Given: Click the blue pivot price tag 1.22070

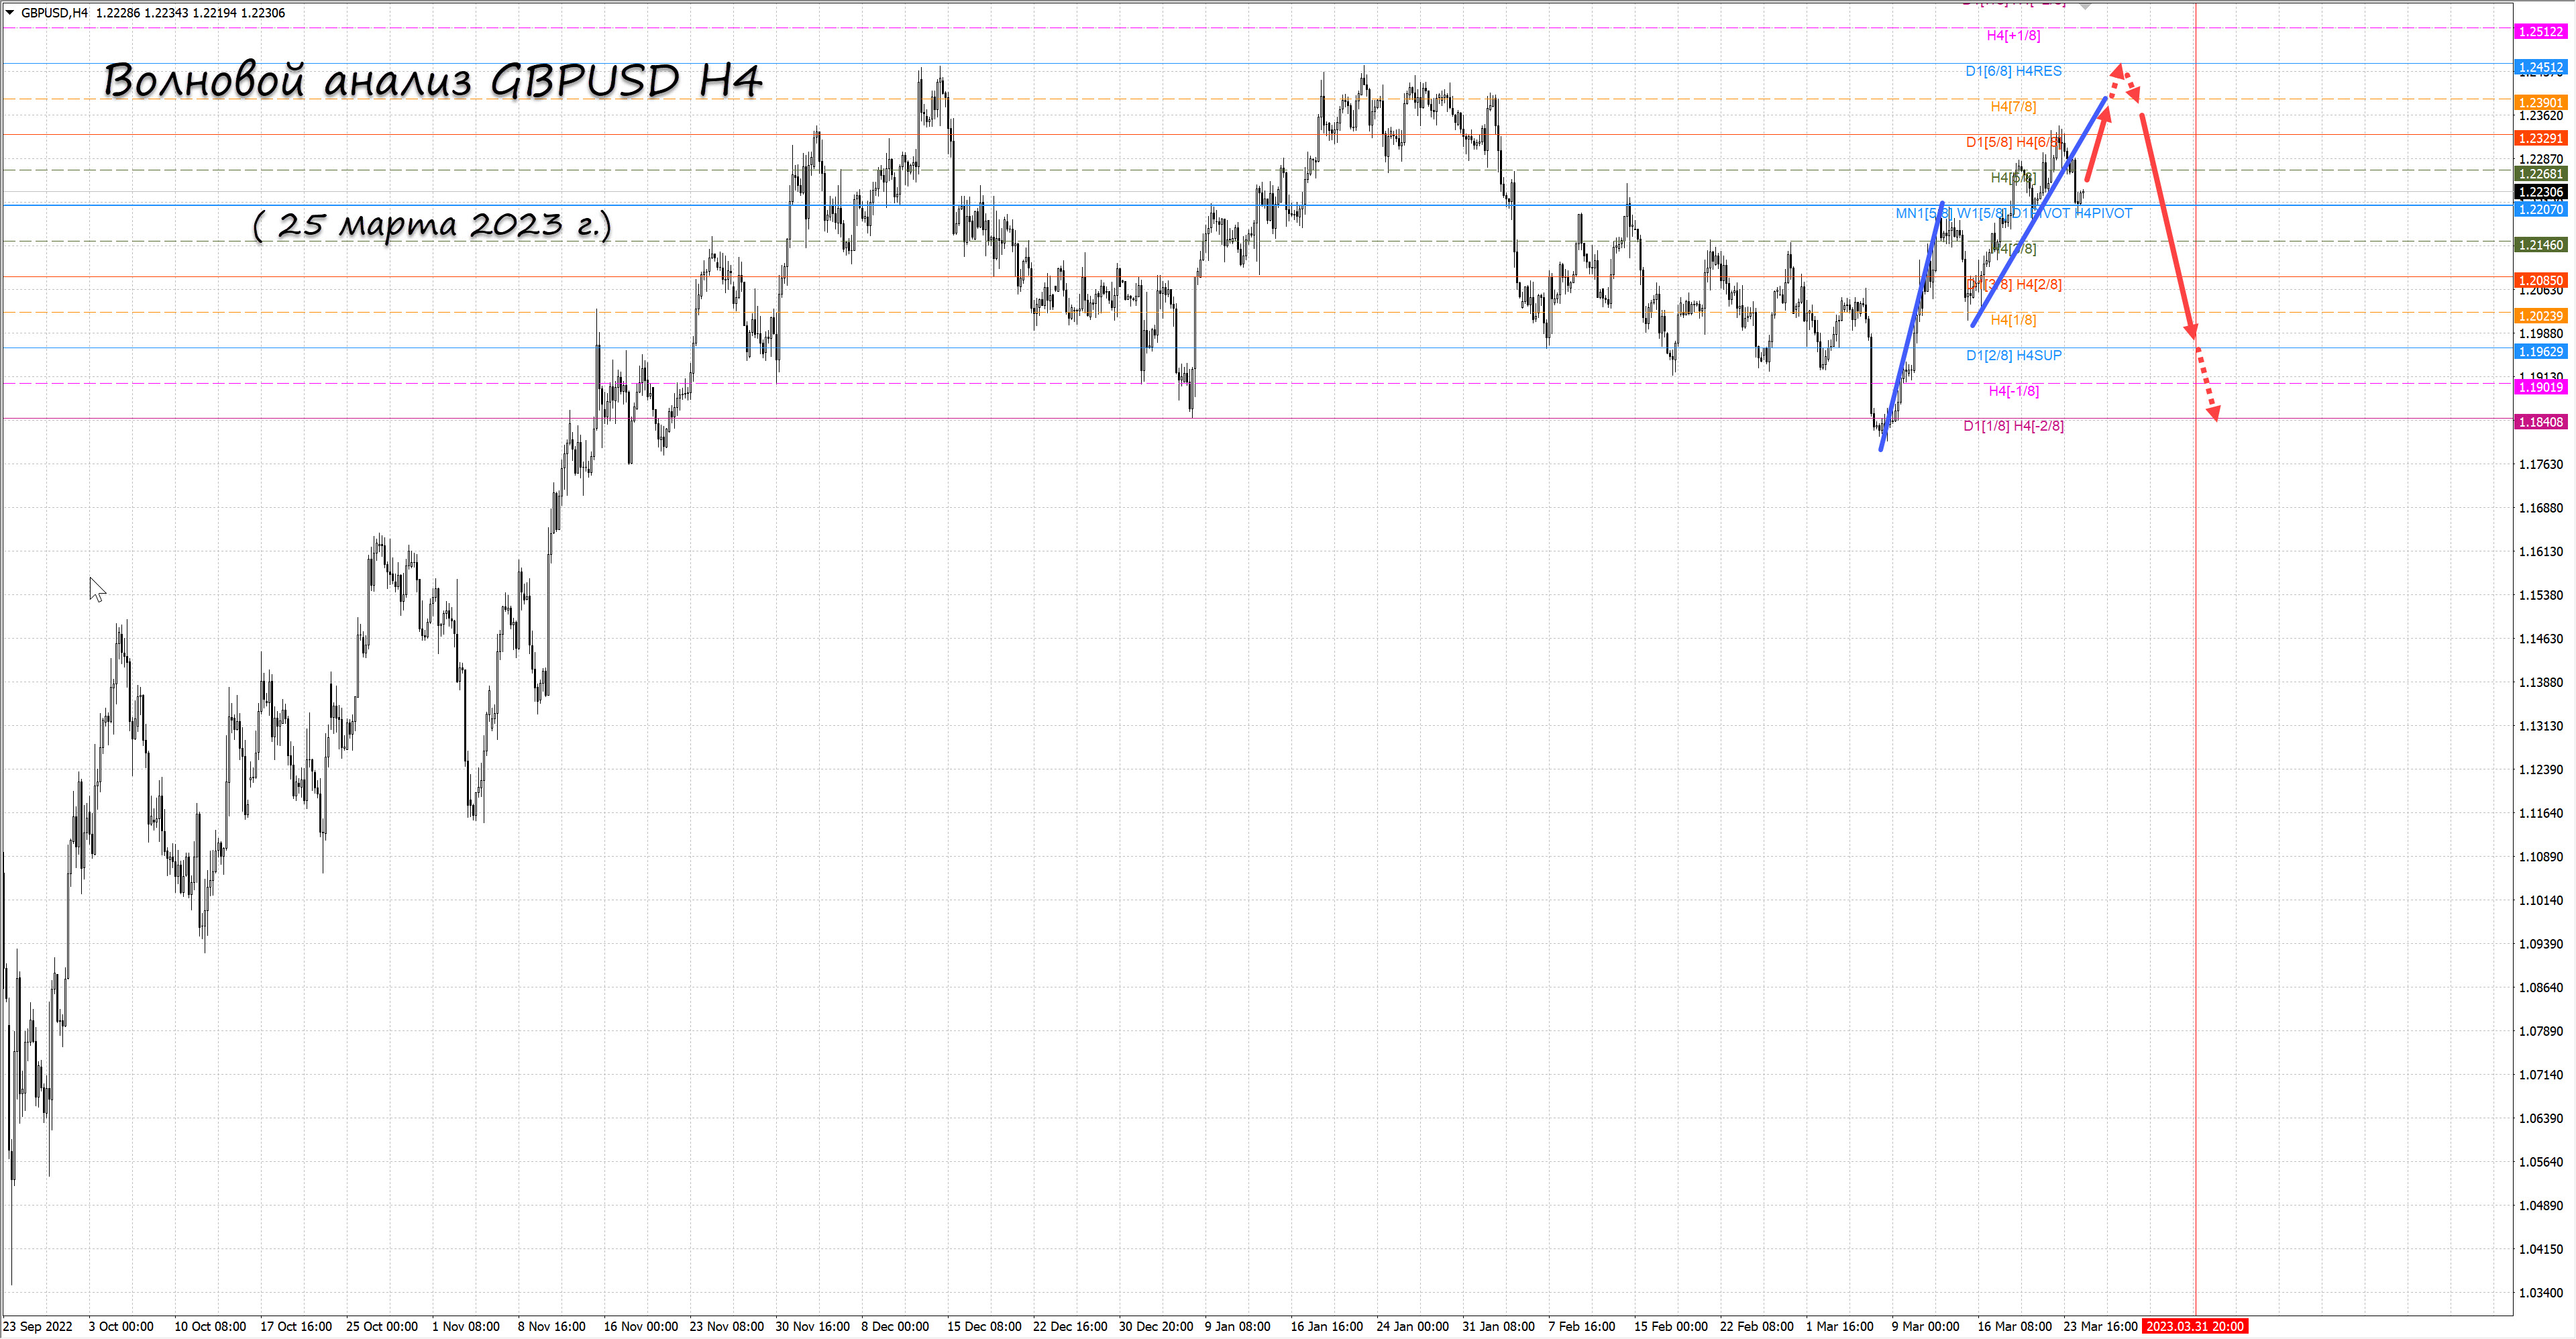Looking at the screenshot, I should click(x=2540, y=209).
